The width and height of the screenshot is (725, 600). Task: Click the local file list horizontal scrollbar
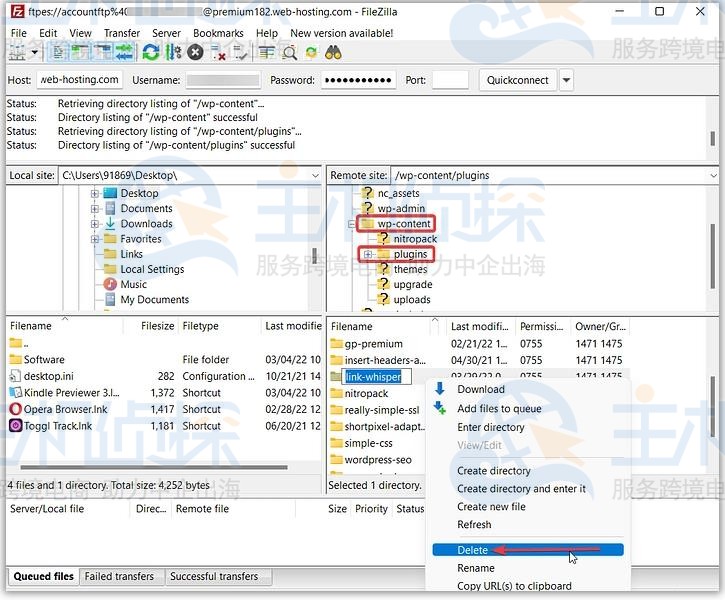tap(150, 467)
